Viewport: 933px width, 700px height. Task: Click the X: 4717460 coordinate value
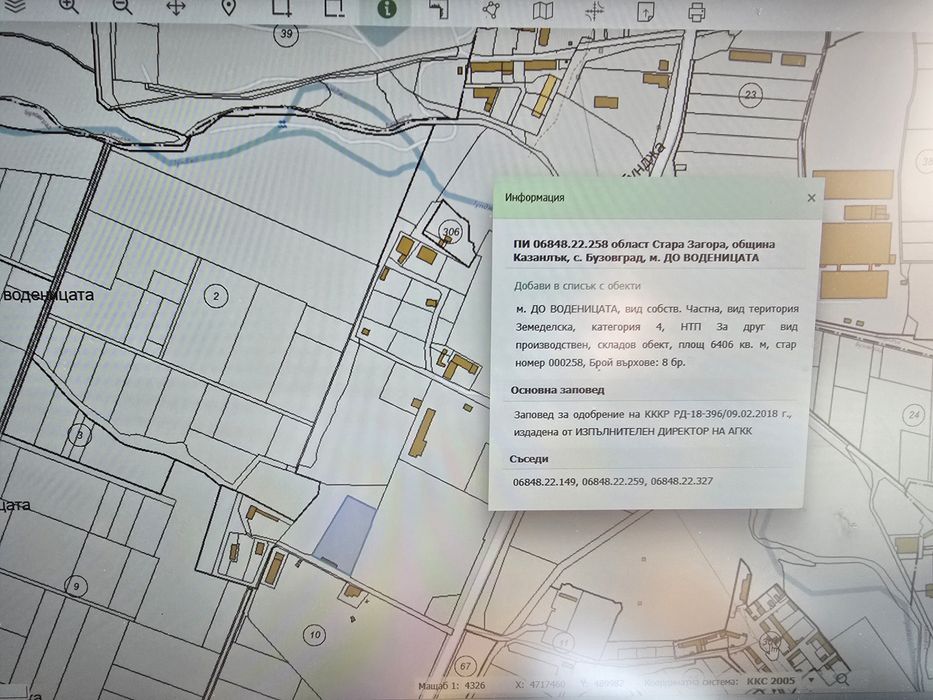(x=540, y=685)
